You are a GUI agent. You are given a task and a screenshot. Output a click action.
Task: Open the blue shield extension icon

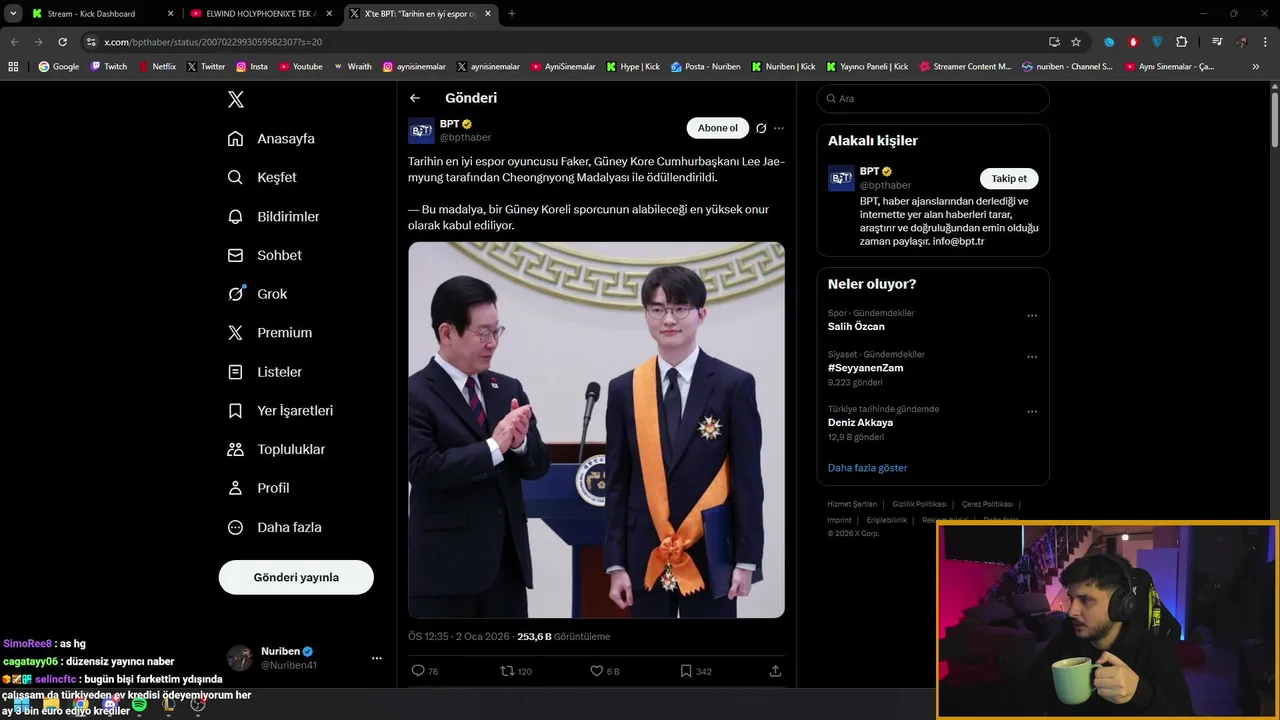1157,42
